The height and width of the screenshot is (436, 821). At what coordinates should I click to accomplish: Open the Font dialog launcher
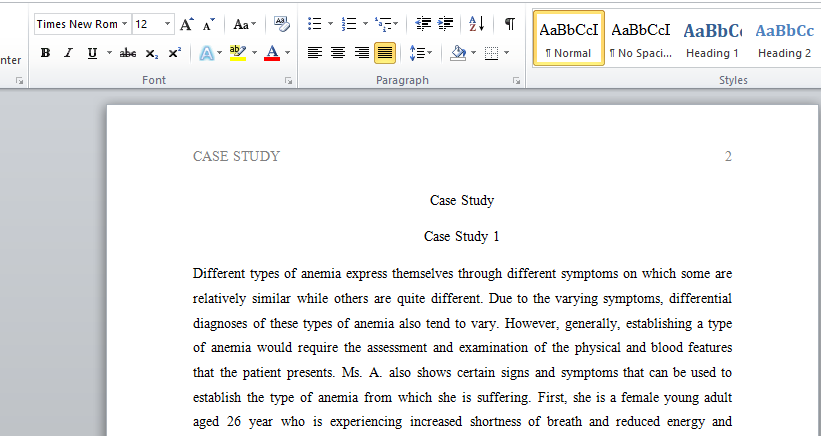pyautogui.click(x=289, y=81)
